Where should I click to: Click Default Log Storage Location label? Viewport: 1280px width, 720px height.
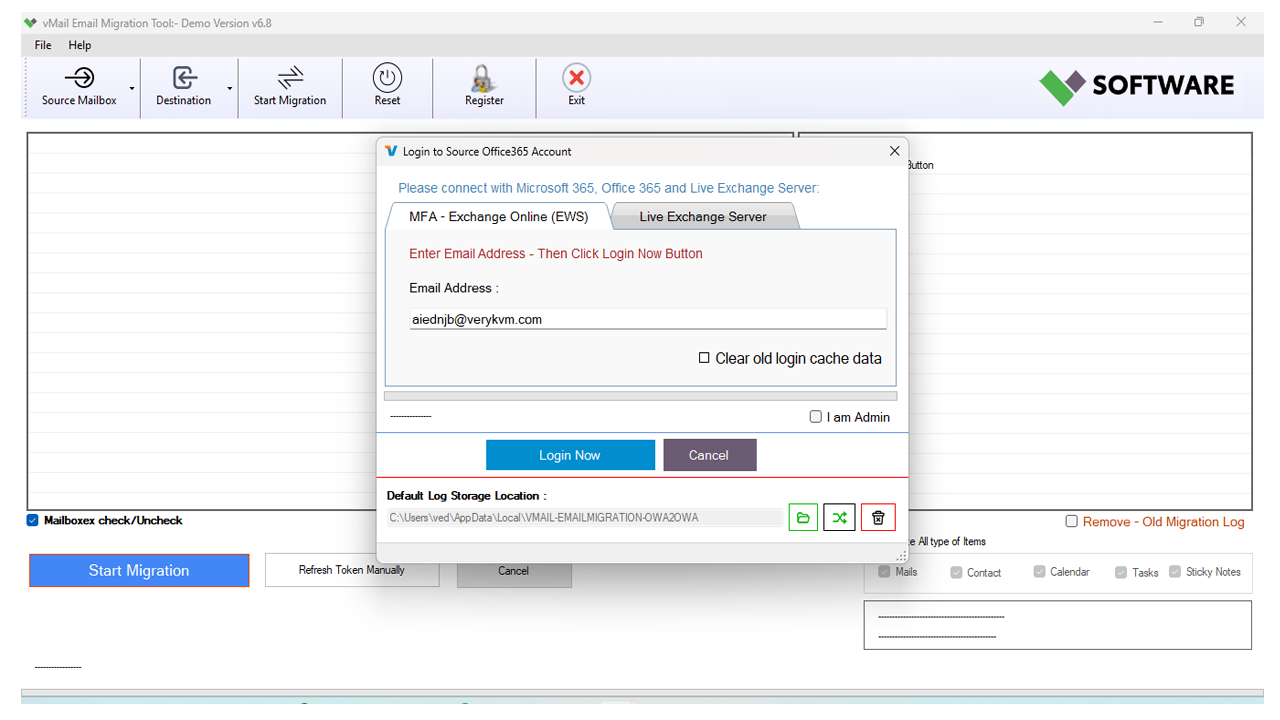(466, 496)
